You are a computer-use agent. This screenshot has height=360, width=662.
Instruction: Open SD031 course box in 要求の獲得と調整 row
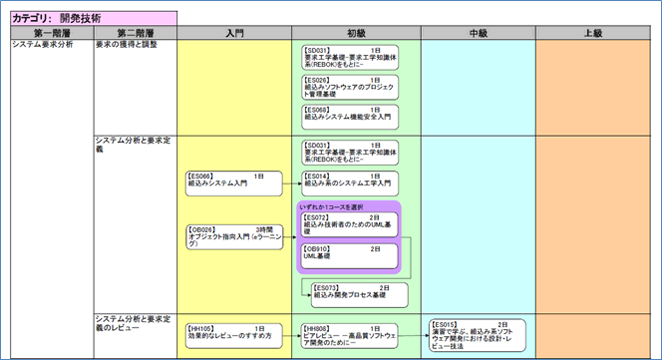(x=350, y=57)
